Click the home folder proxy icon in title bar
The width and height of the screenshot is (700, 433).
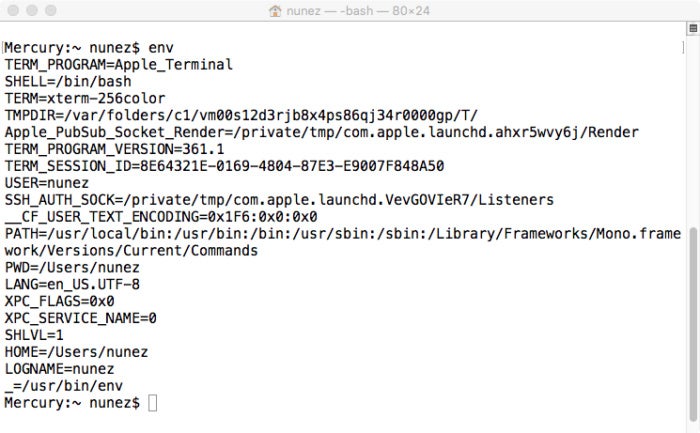(x=275, y=10)
